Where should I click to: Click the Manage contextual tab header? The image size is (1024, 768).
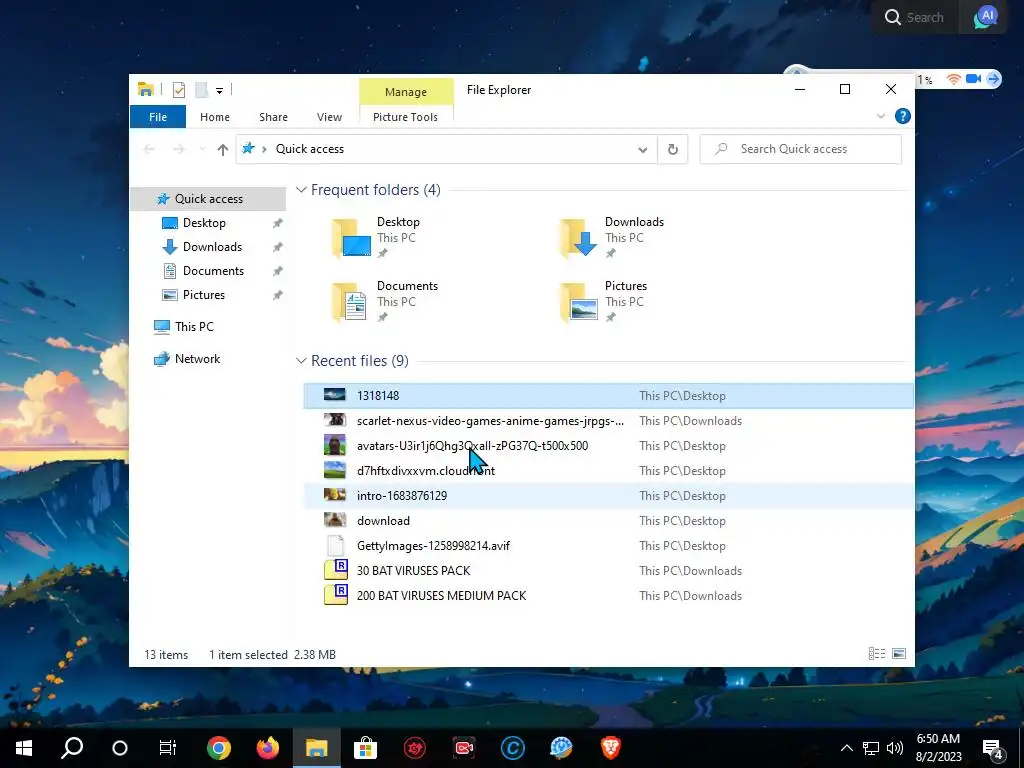click(406, 91)
